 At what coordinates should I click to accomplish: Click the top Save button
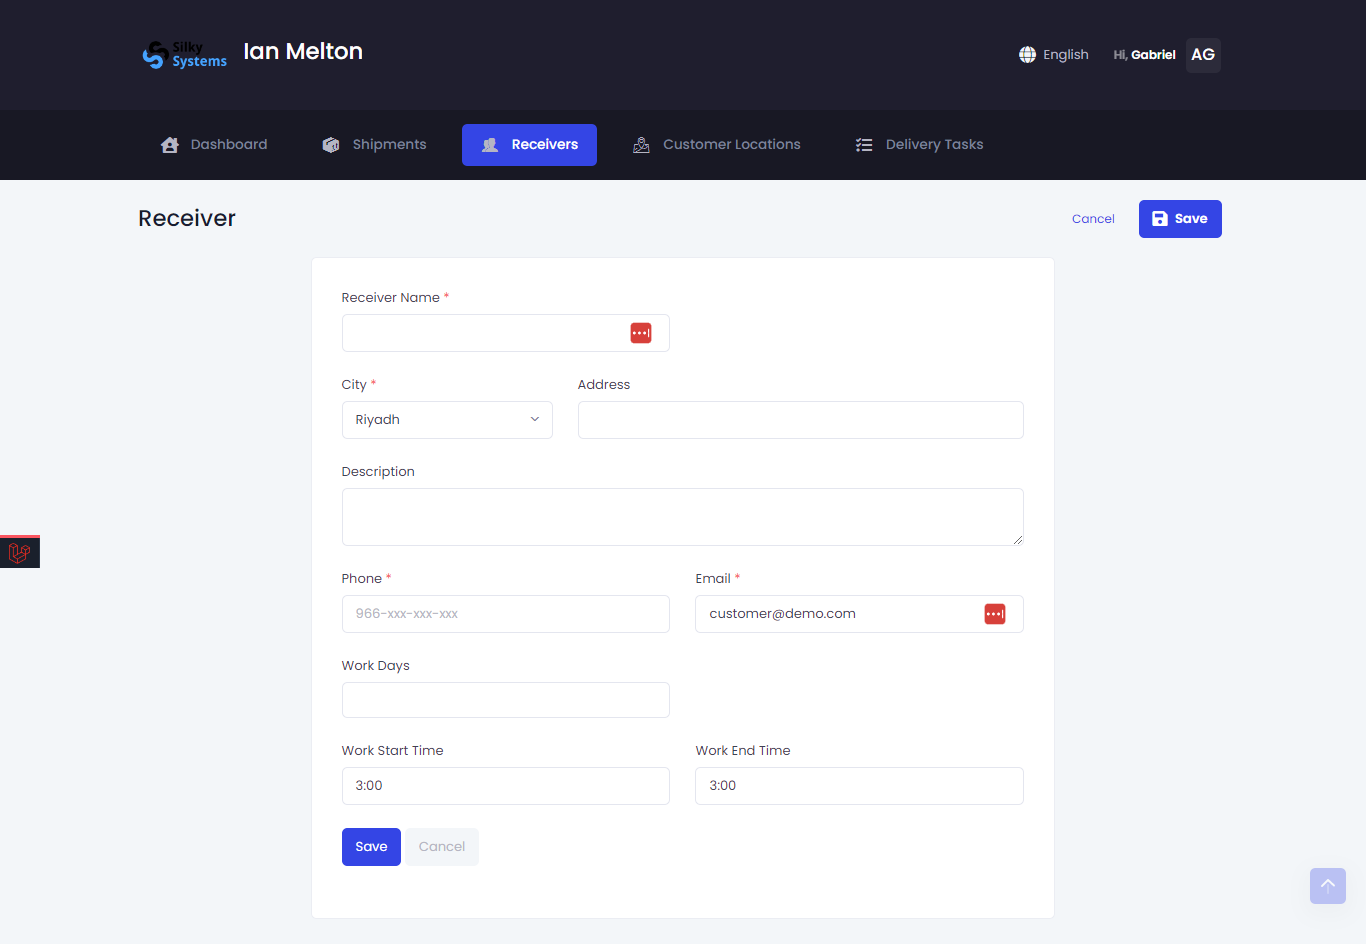tap(1180, 218)
